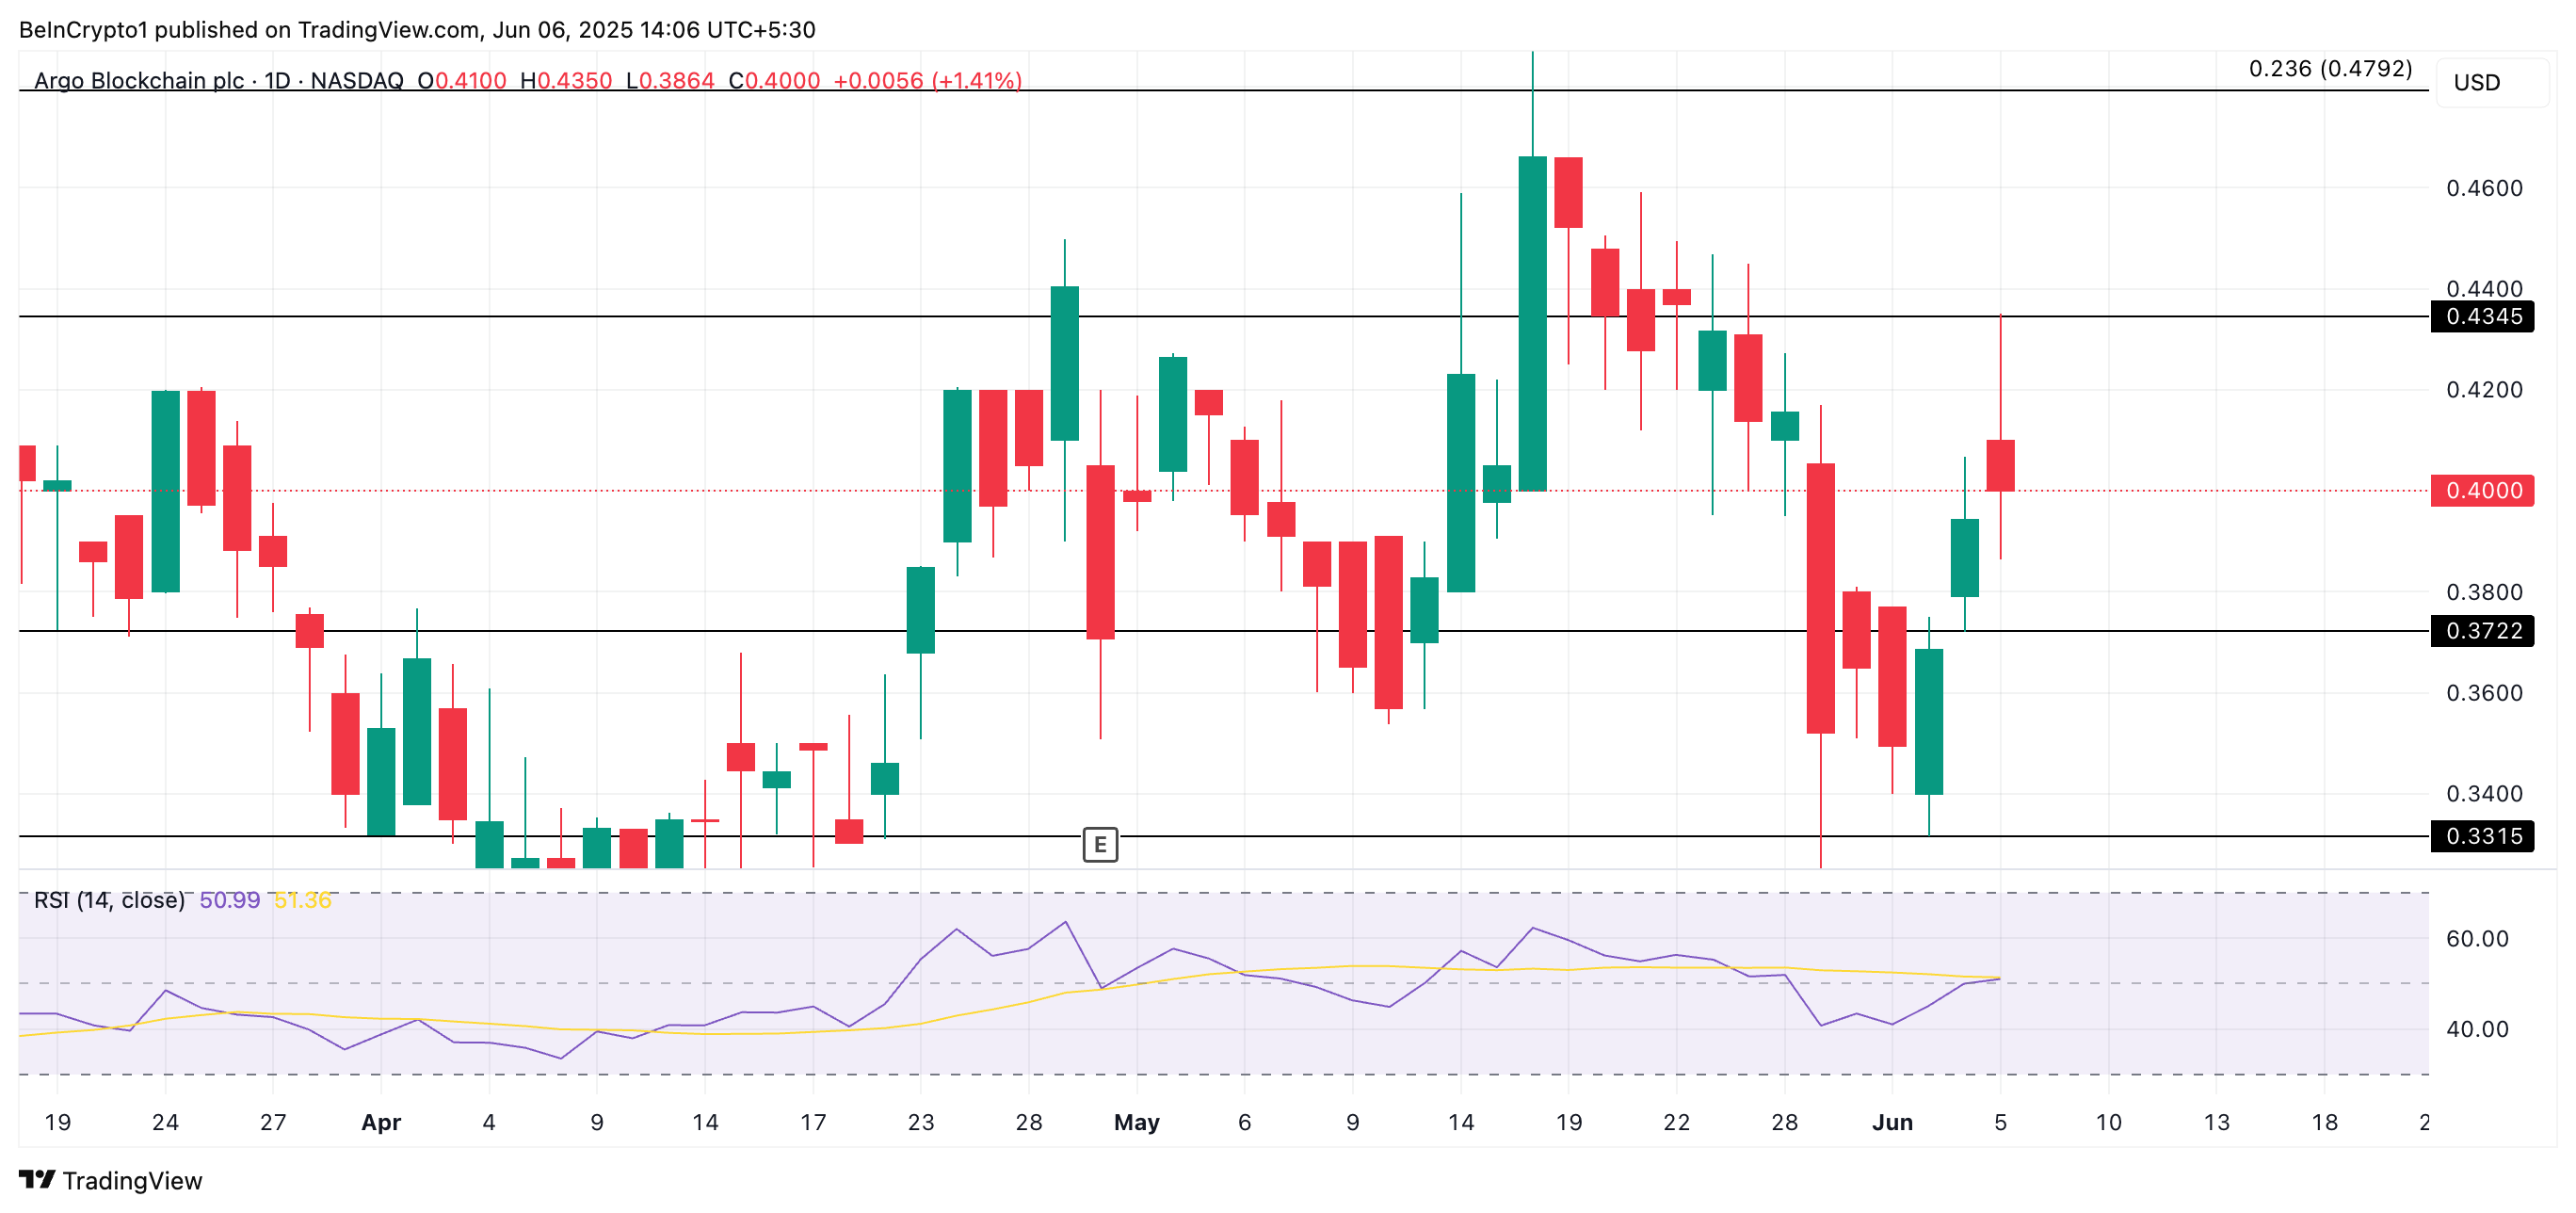Click the 0.4000 current price label

point(2482,490)
